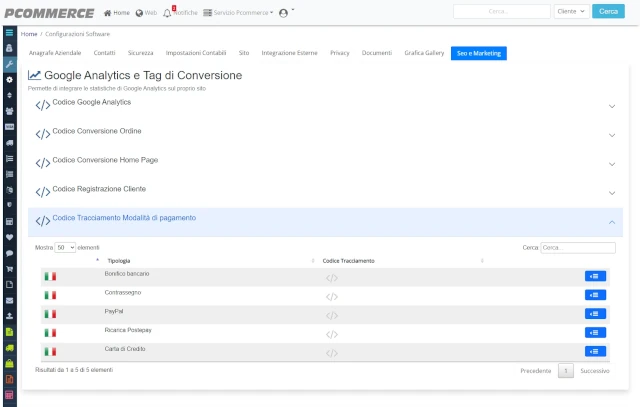Expand Codice Conversione Home Page section
This screenshot has width=640, height=407.
tap(325, 164)
